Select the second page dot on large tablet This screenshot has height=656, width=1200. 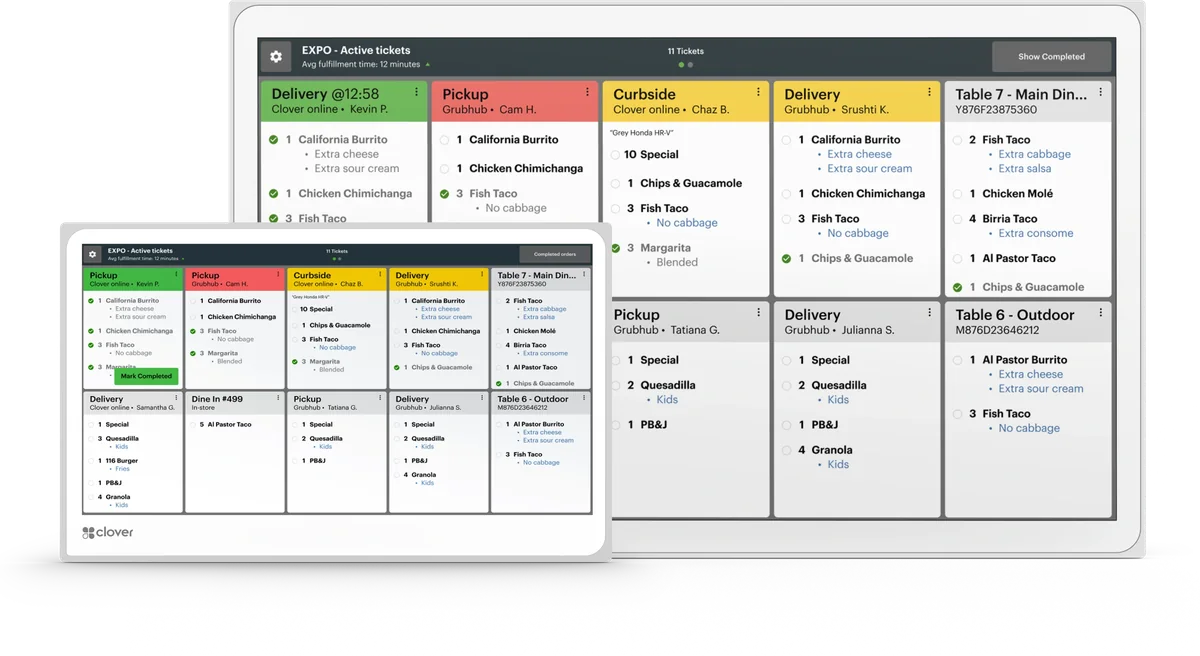pos(690,65)
